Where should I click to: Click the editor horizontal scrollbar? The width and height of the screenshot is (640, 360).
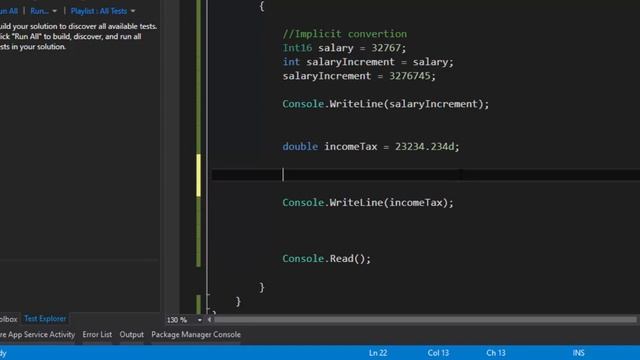(425, 320)
